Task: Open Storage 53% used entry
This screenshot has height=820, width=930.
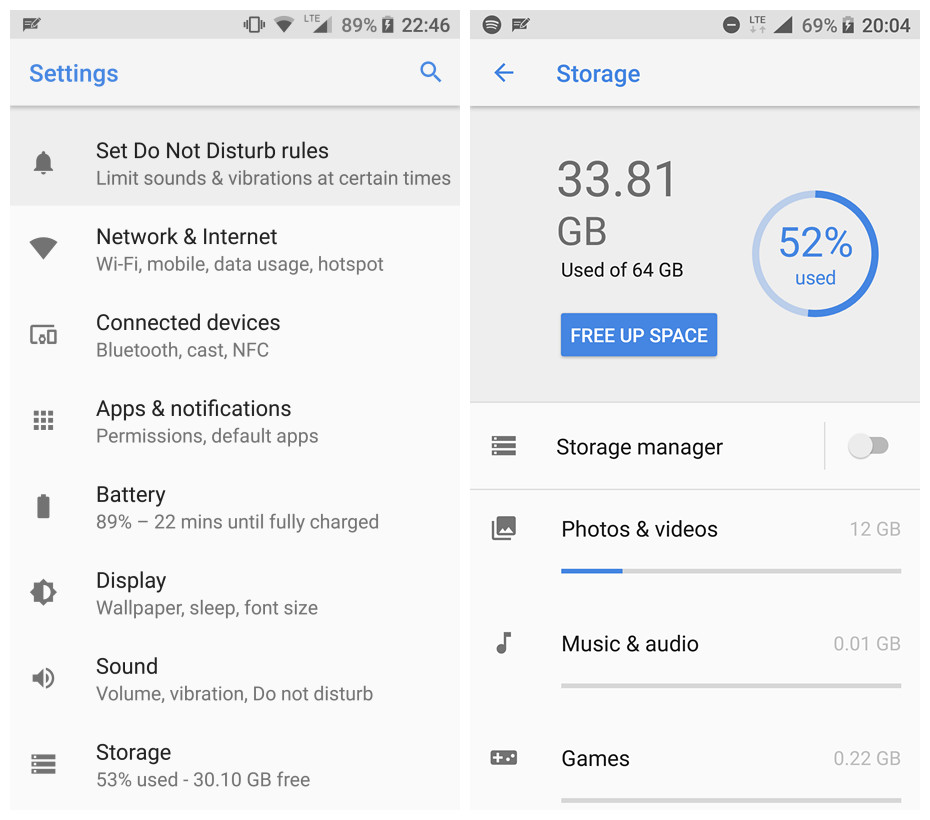Action: tap(235, 765)
